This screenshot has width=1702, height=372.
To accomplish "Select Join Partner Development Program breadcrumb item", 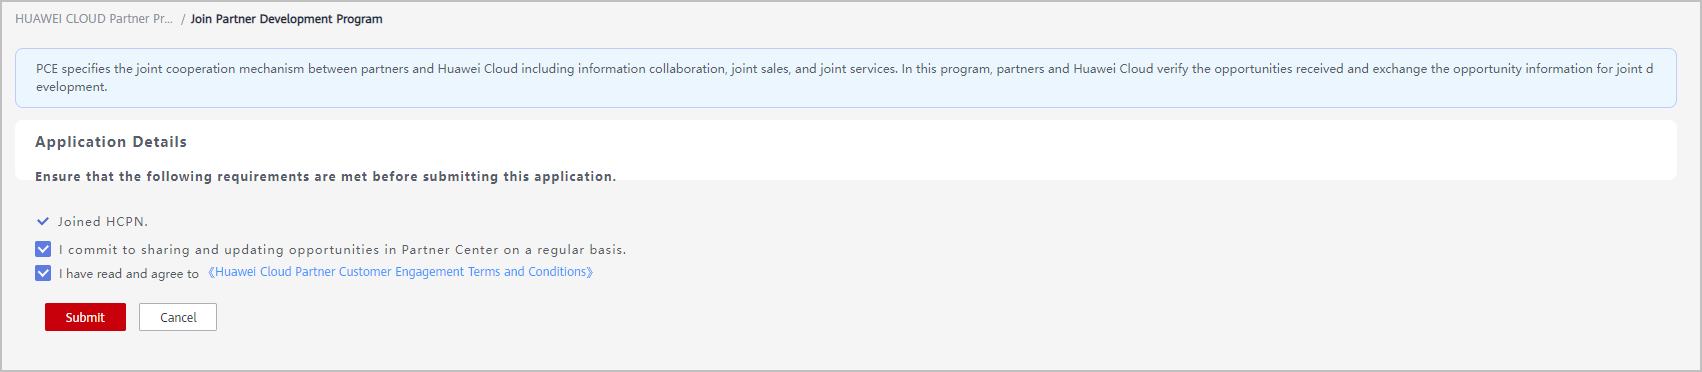I will (286, 19).
